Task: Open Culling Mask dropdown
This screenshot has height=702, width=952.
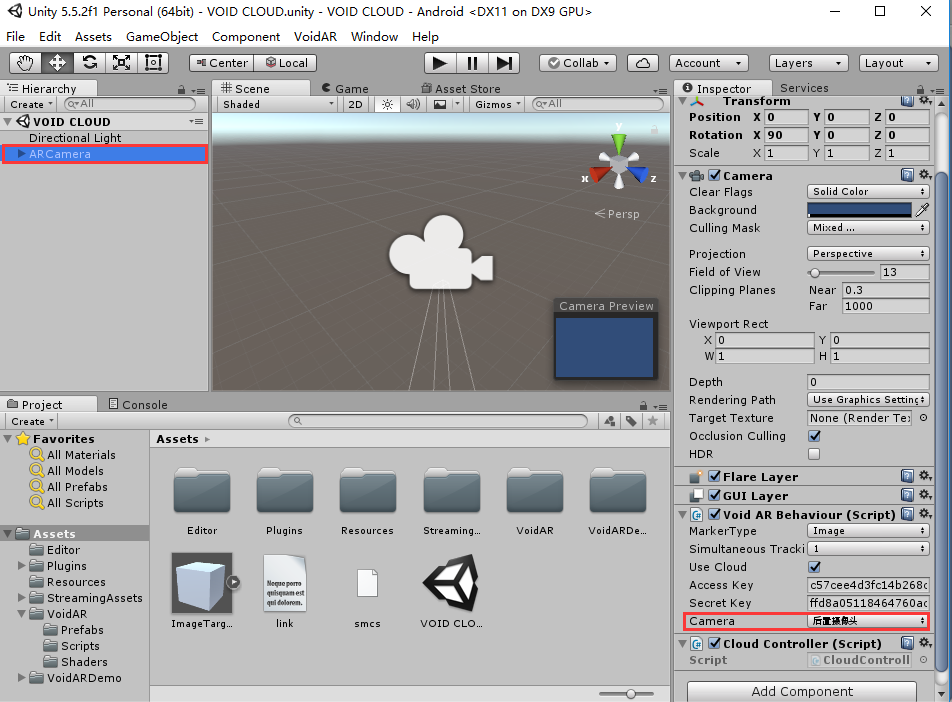Action: click(868, 228)
